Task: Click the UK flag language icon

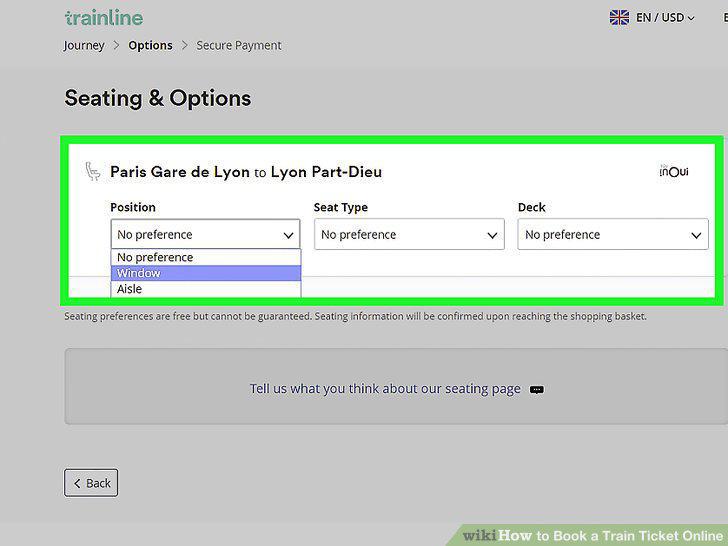Action: (619, 18)
